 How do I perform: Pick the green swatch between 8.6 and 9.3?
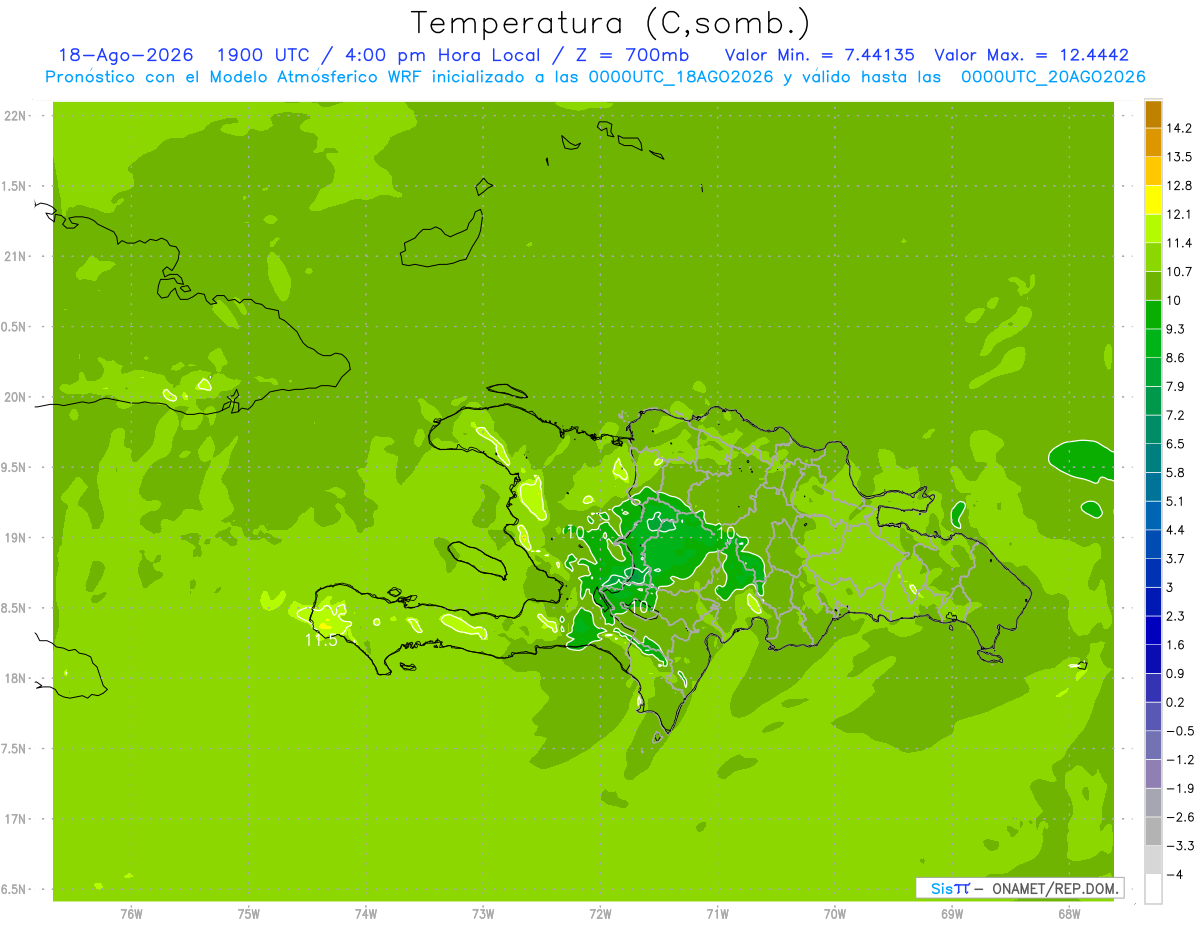click(1153, 344)
